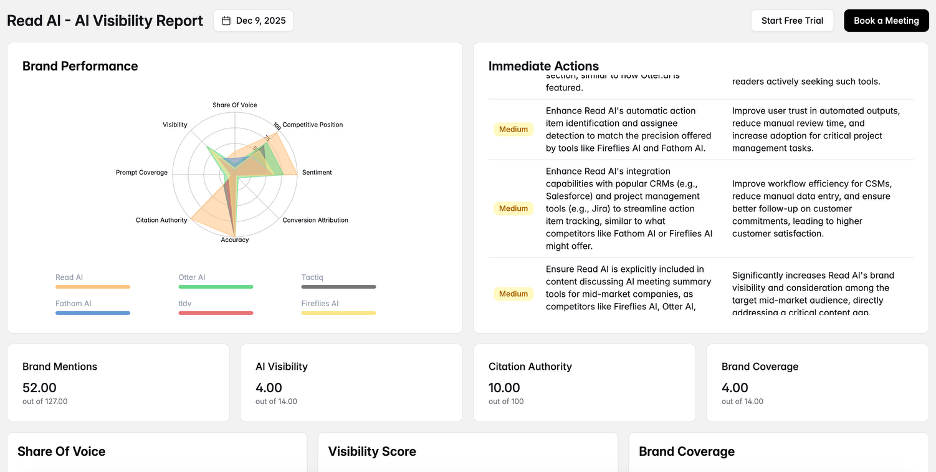
Task: Click the Start Free Trial button
Action: (x=792, y=21)
